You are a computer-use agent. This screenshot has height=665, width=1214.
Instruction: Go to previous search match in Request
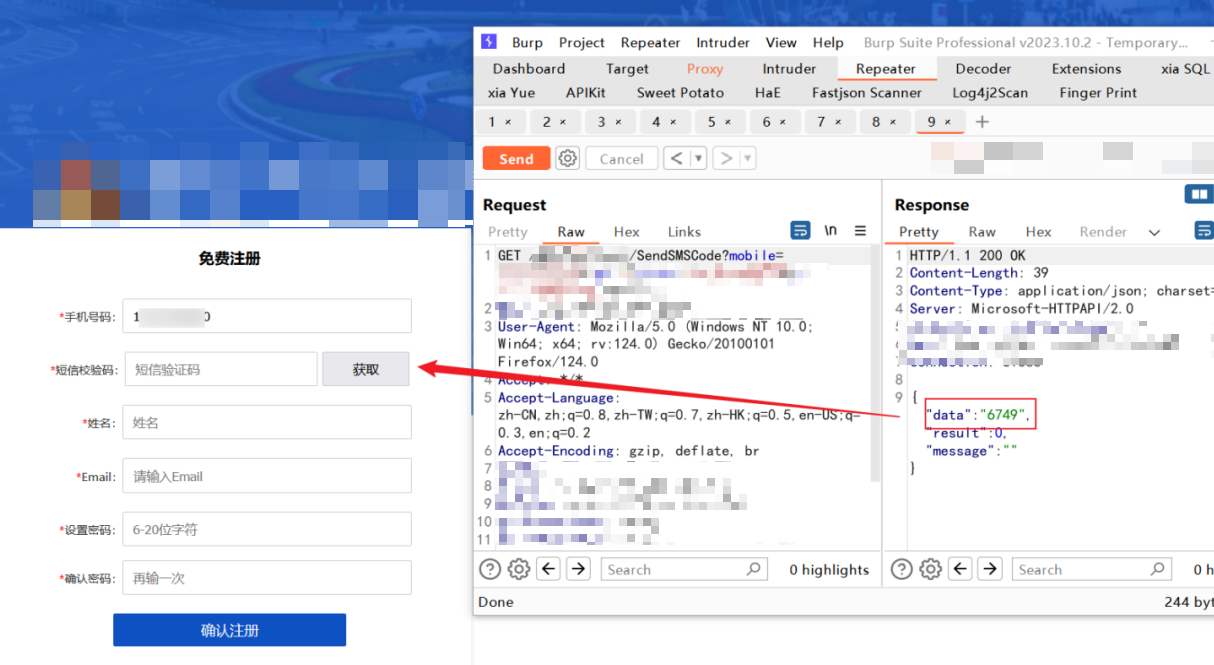(548, 569)
